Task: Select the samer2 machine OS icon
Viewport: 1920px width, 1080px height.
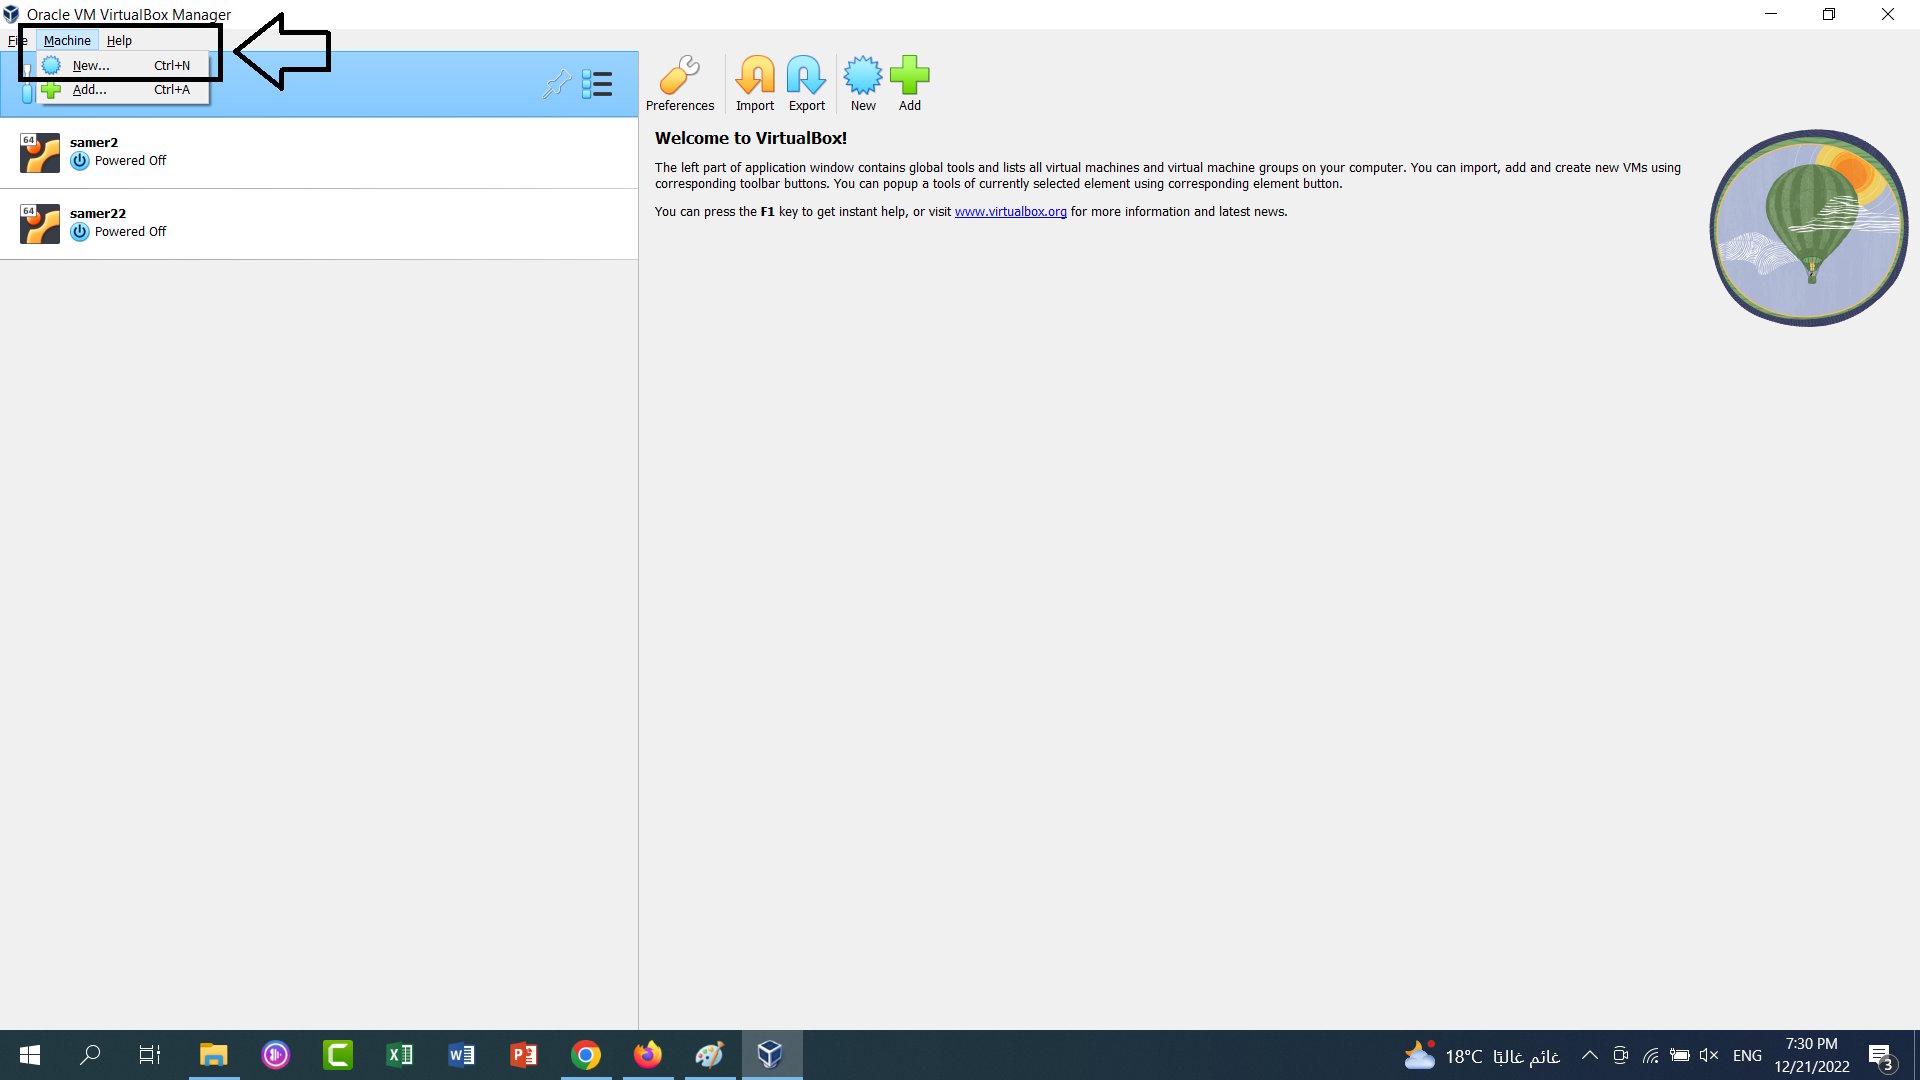Action: (40, 153)
